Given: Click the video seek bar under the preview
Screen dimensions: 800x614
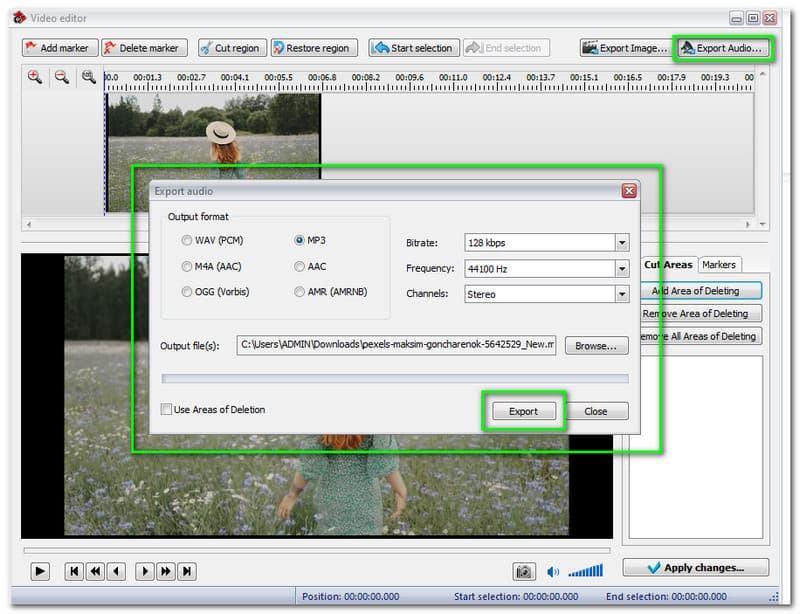Looking at the screenshot, I should coord(317,551).
